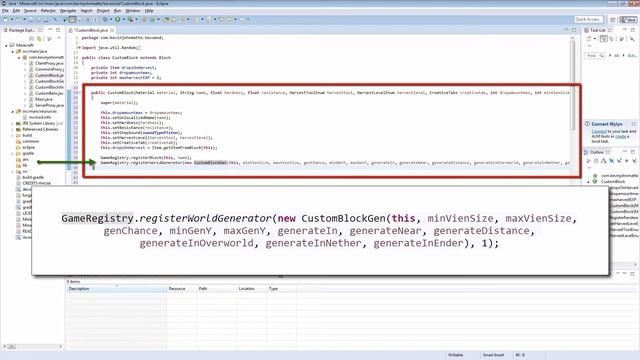Select the common folder

(31, 141)
